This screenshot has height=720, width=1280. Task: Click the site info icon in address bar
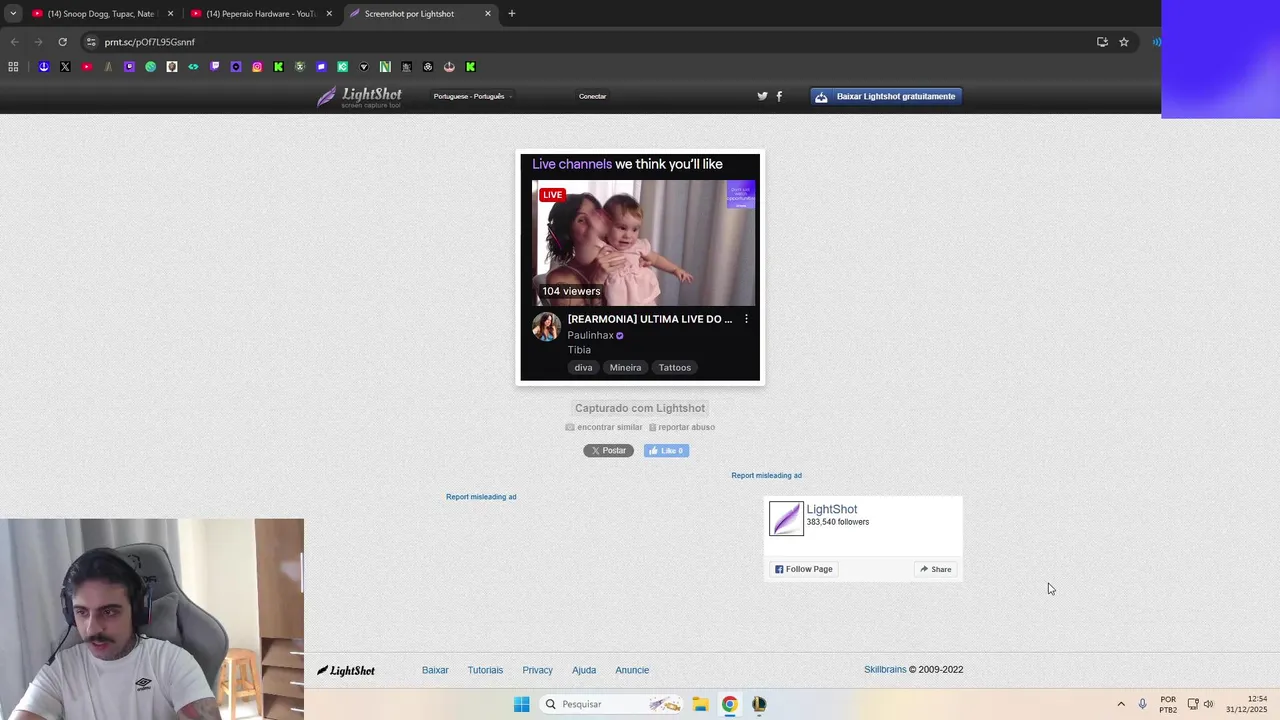tap(91, 42)
